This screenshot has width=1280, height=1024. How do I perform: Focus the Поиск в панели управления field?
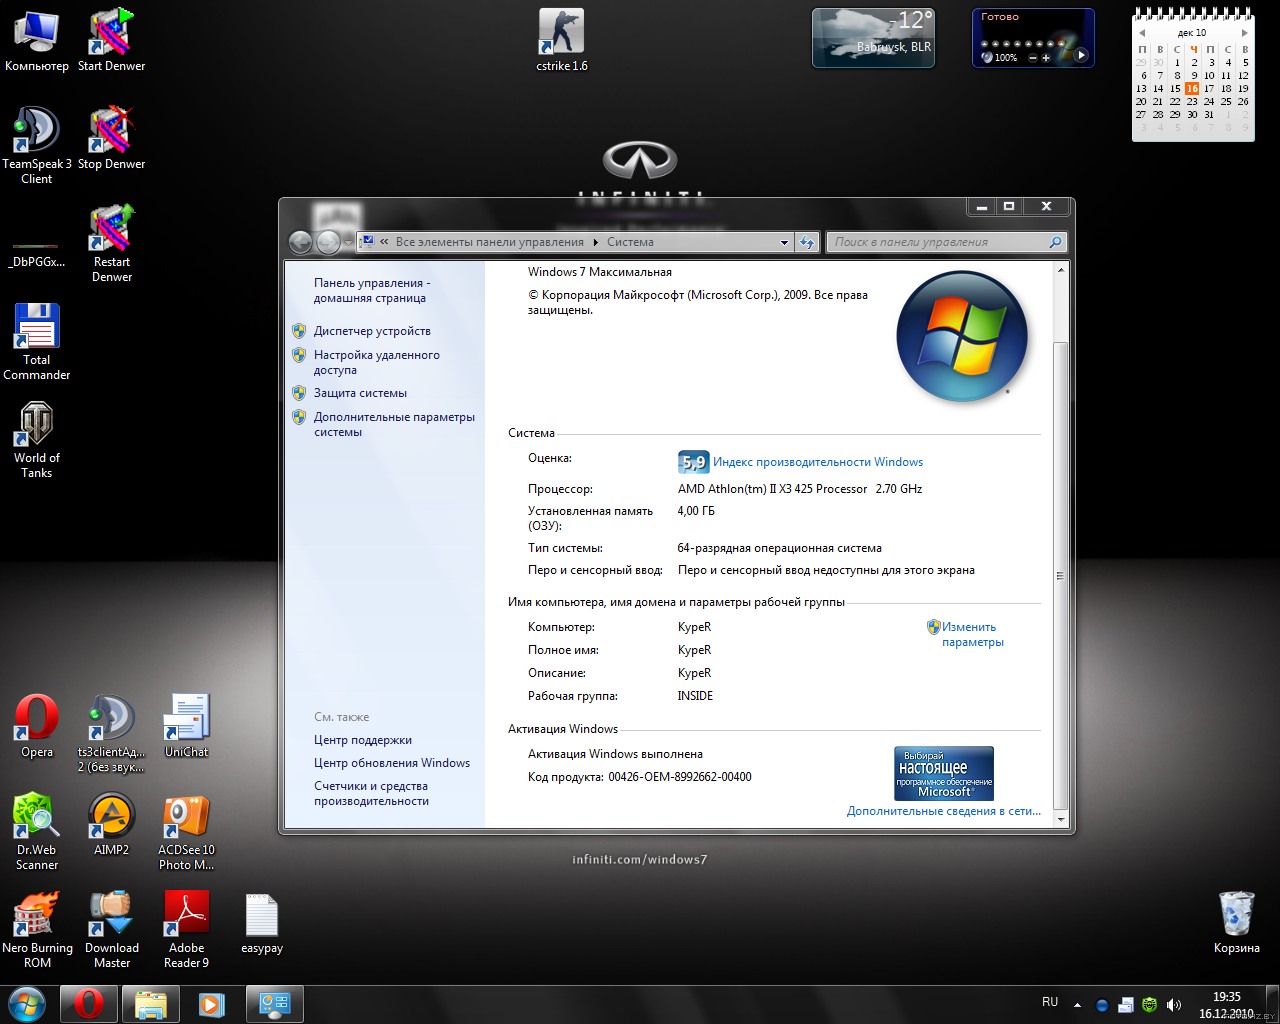coord(946,242)
